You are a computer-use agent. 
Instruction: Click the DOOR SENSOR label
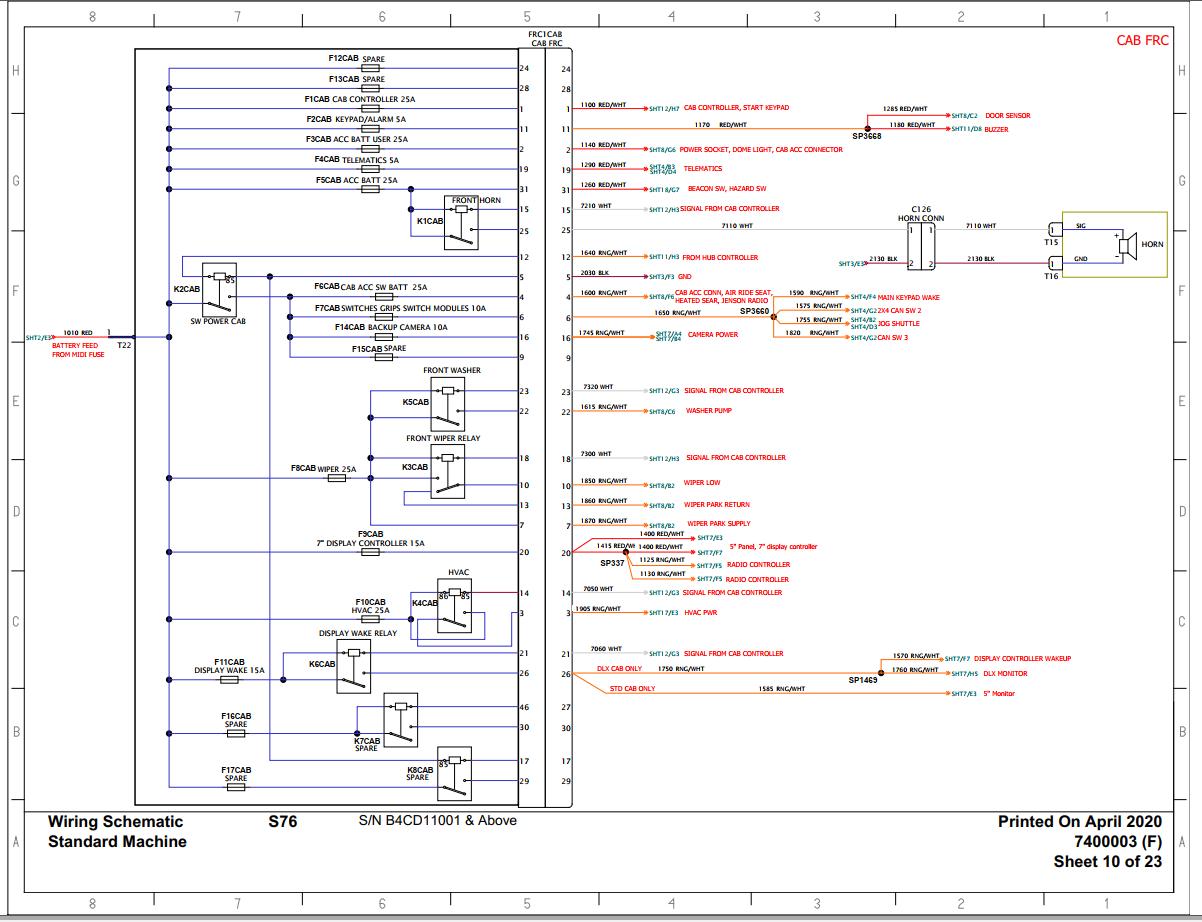pyautogui.click(x=1008, y=116)
